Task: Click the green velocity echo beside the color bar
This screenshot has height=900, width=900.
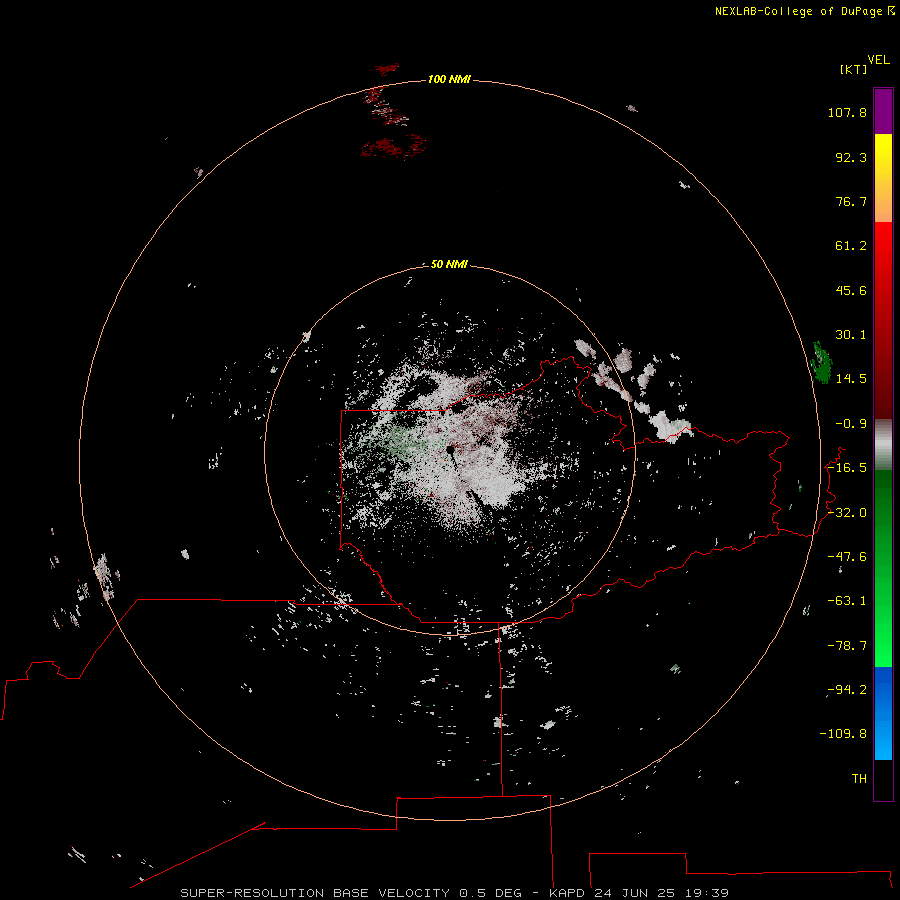Action: (x=822, y=363)
